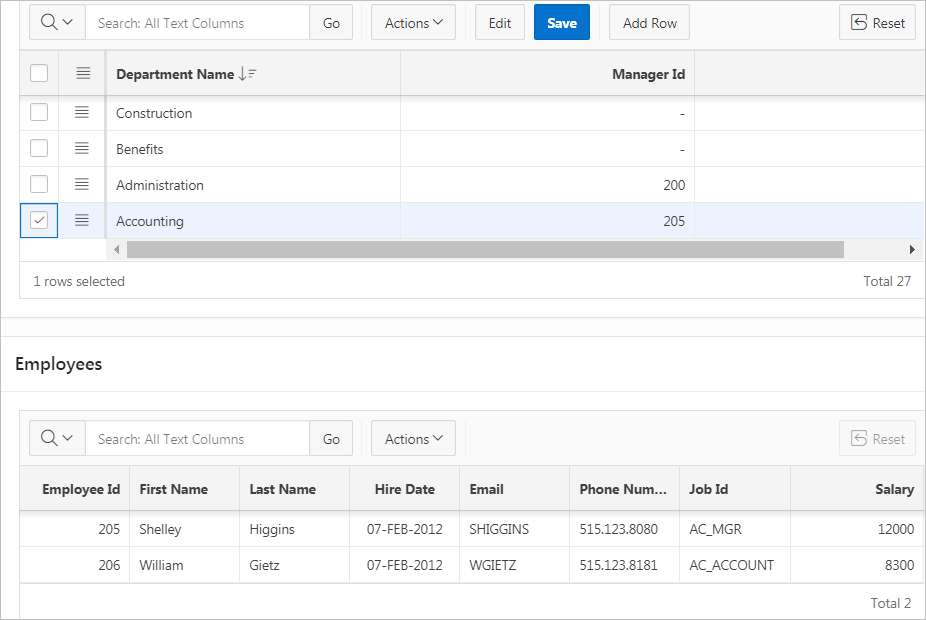Expand the Departments Actions menu
This screenshot has height=620, width=926.
(x=413, y=23)
